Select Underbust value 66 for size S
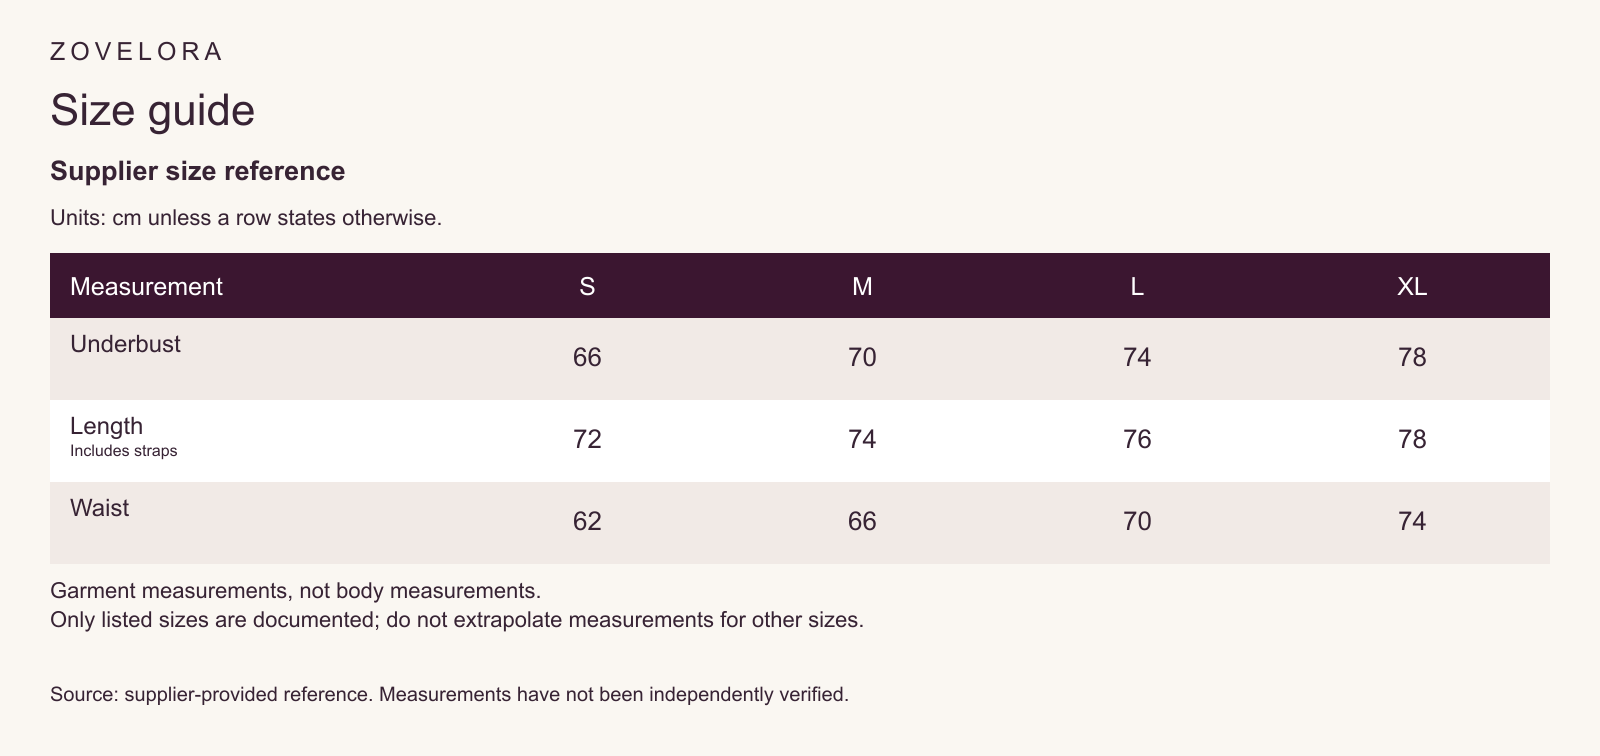Screen dimensions: 1600x756 point(587,358)
